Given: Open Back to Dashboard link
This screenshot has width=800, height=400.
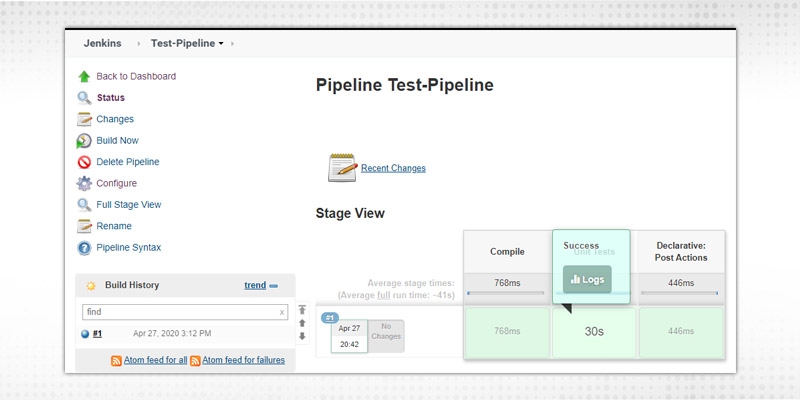Looking at the screenshot, I should point(136,77).
